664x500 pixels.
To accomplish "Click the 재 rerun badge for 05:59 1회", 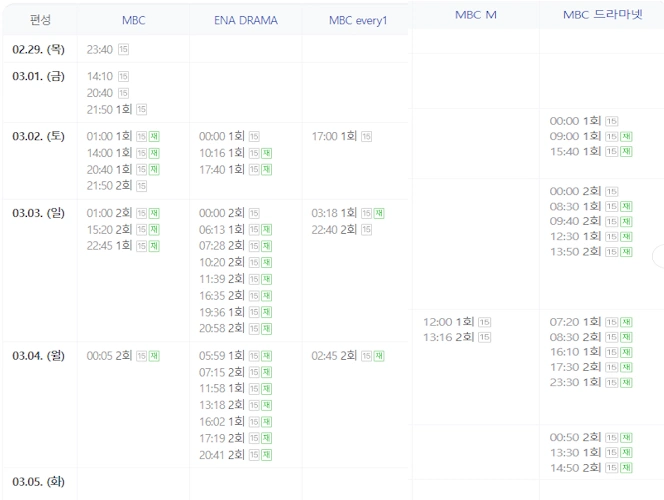I will (x=266, y=356).
